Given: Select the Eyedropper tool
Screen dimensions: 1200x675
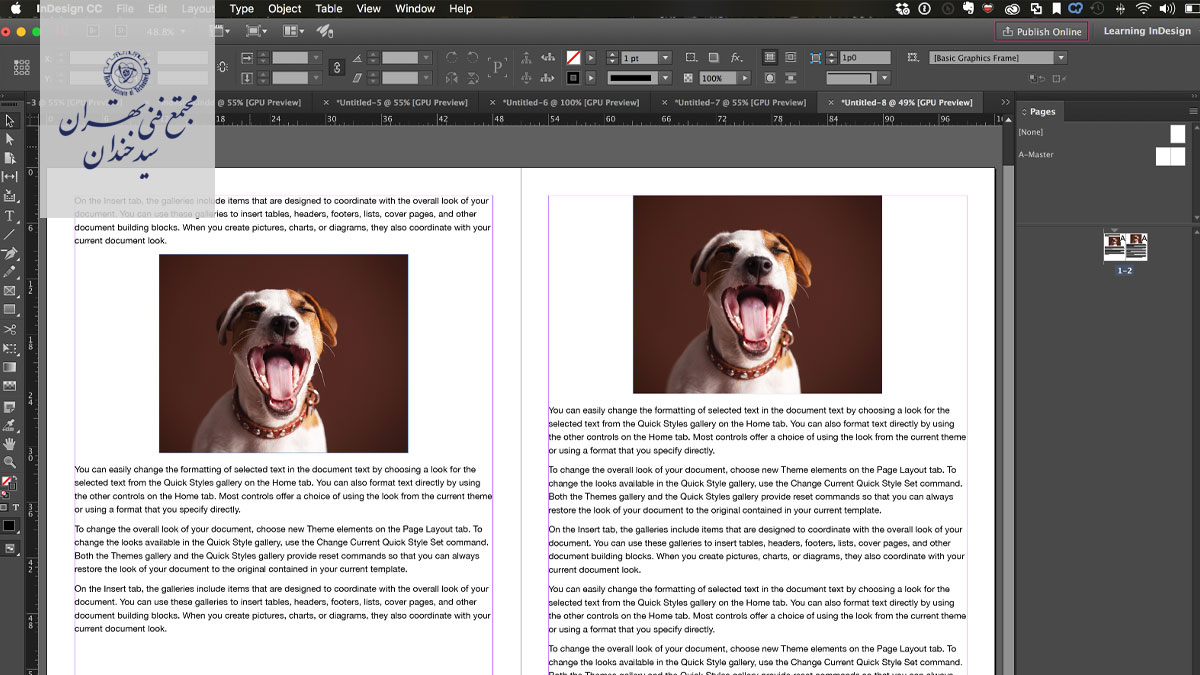Looking at the screenshot, I should [x=10, y=425].
